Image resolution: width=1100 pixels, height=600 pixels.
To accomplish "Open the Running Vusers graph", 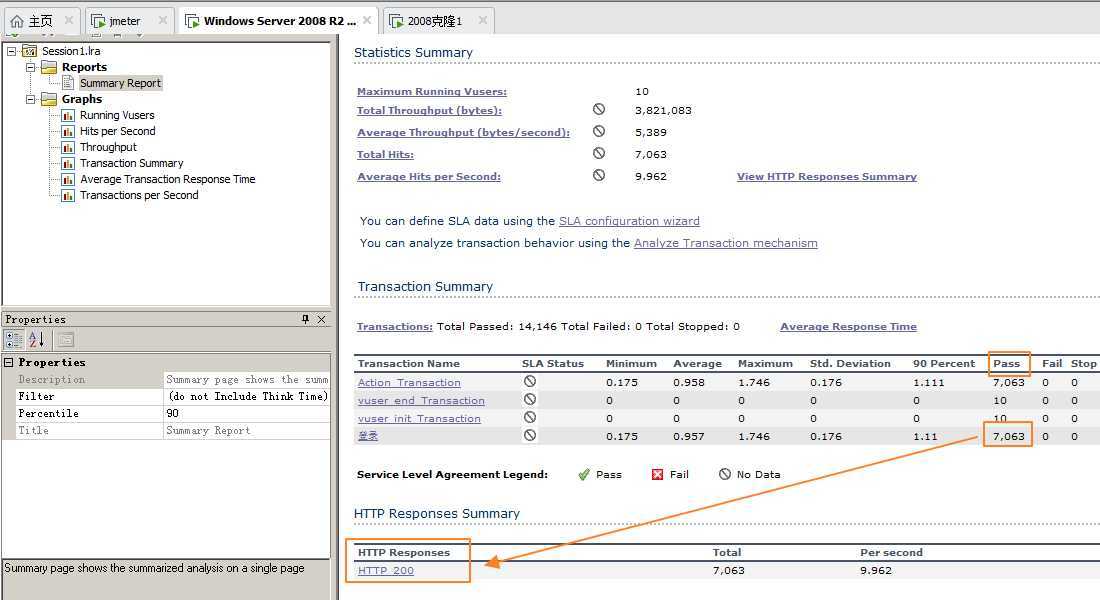I will point(116,115).
